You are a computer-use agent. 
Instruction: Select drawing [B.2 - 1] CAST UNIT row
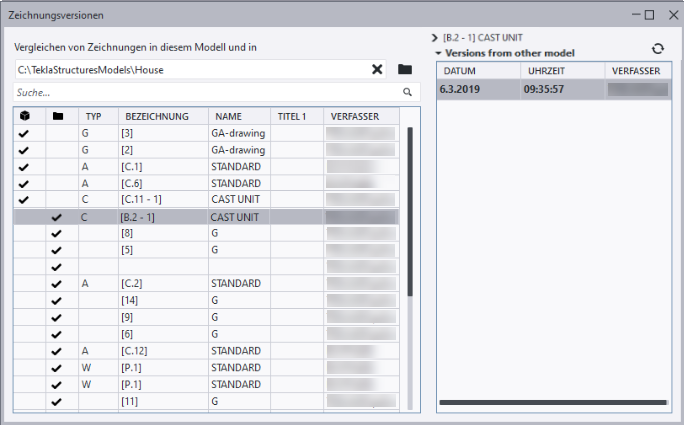pos(206,217)
